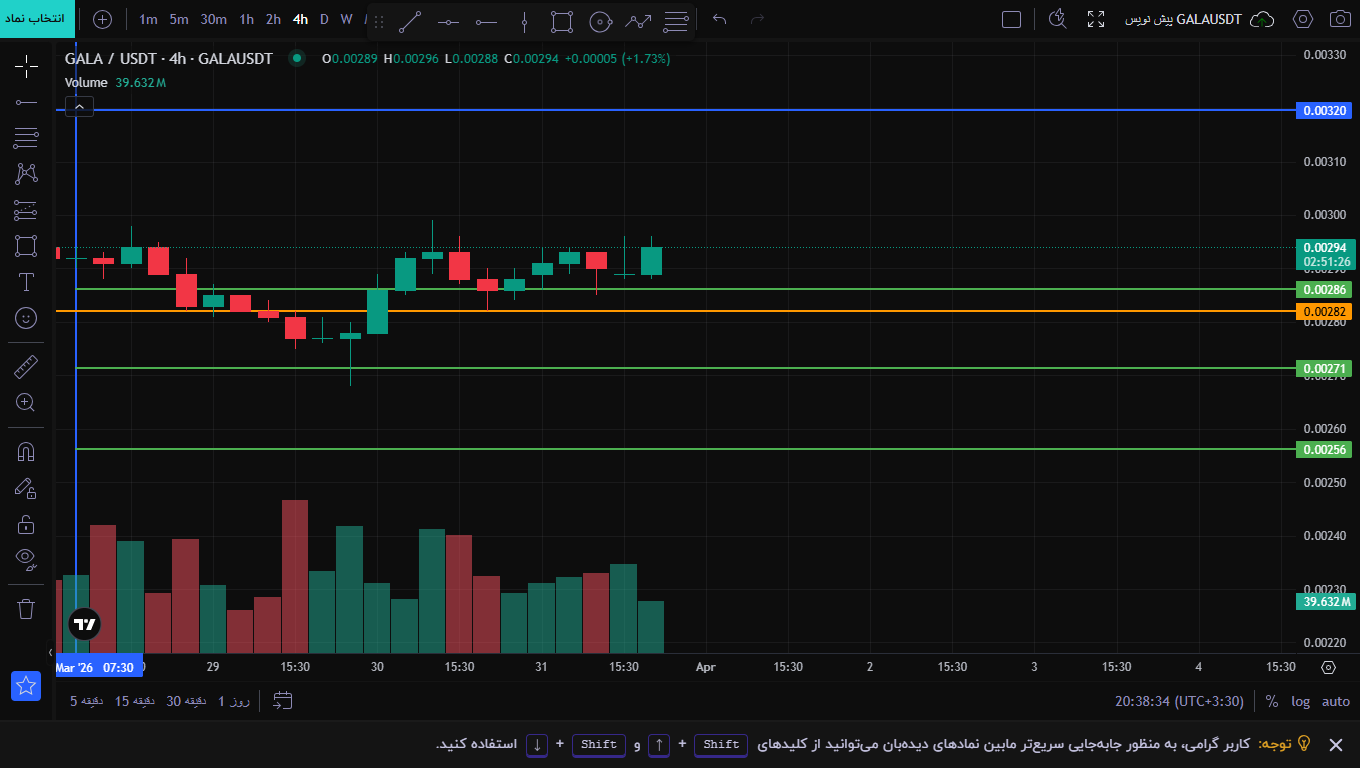Click the green 0.00271 price line label
The height and width of the screenshot is (768, 1360).
coord(1323,368)
